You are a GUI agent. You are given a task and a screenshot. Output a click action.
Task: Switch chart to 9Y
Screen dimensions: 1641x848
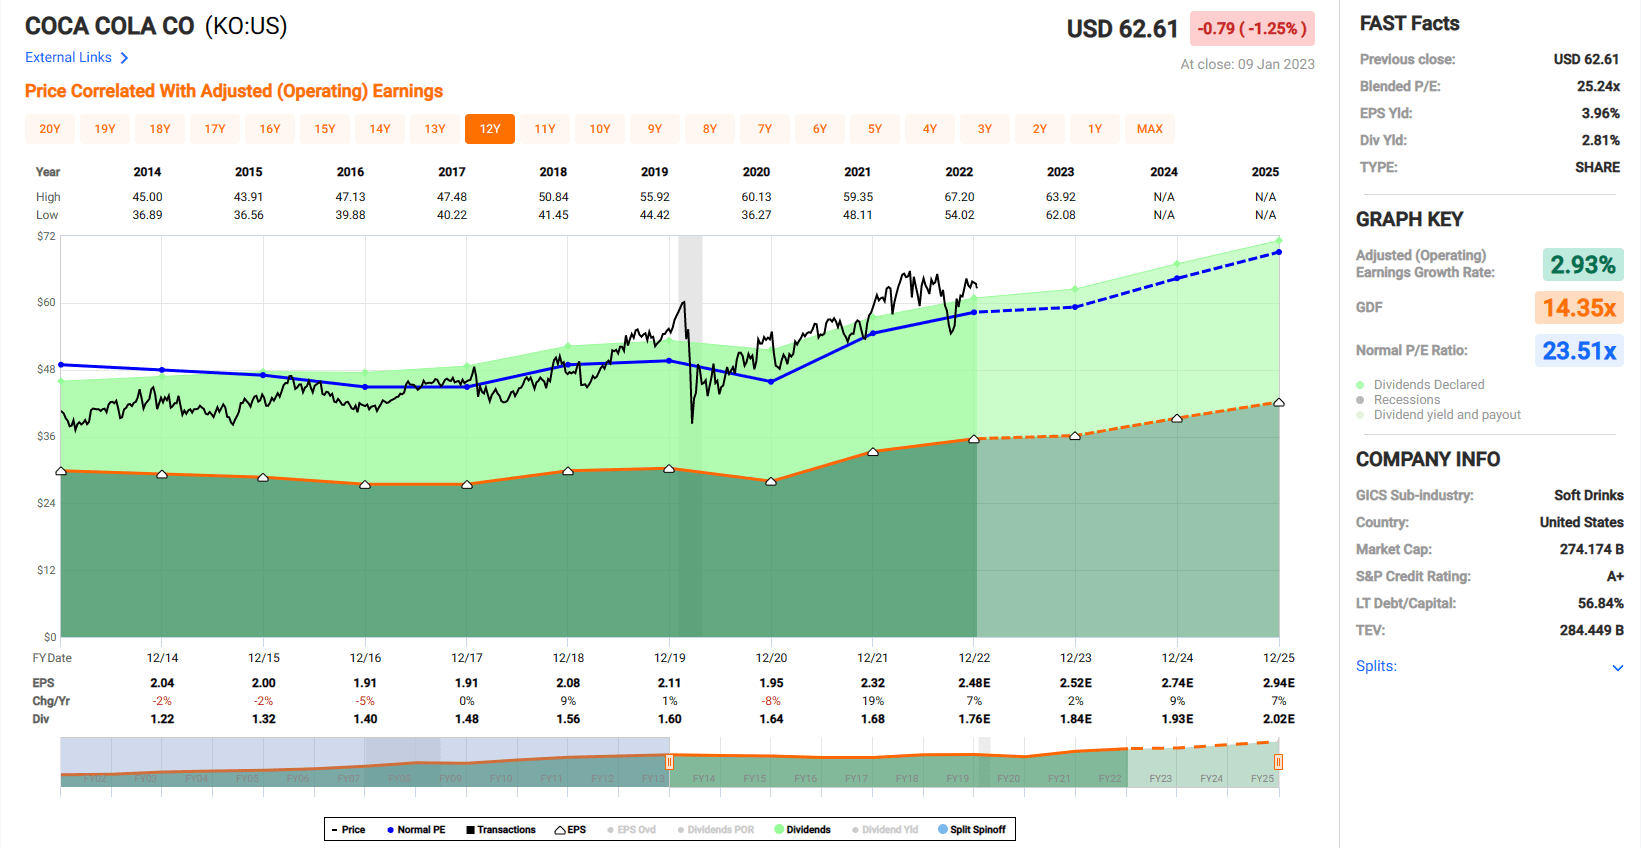655,129
